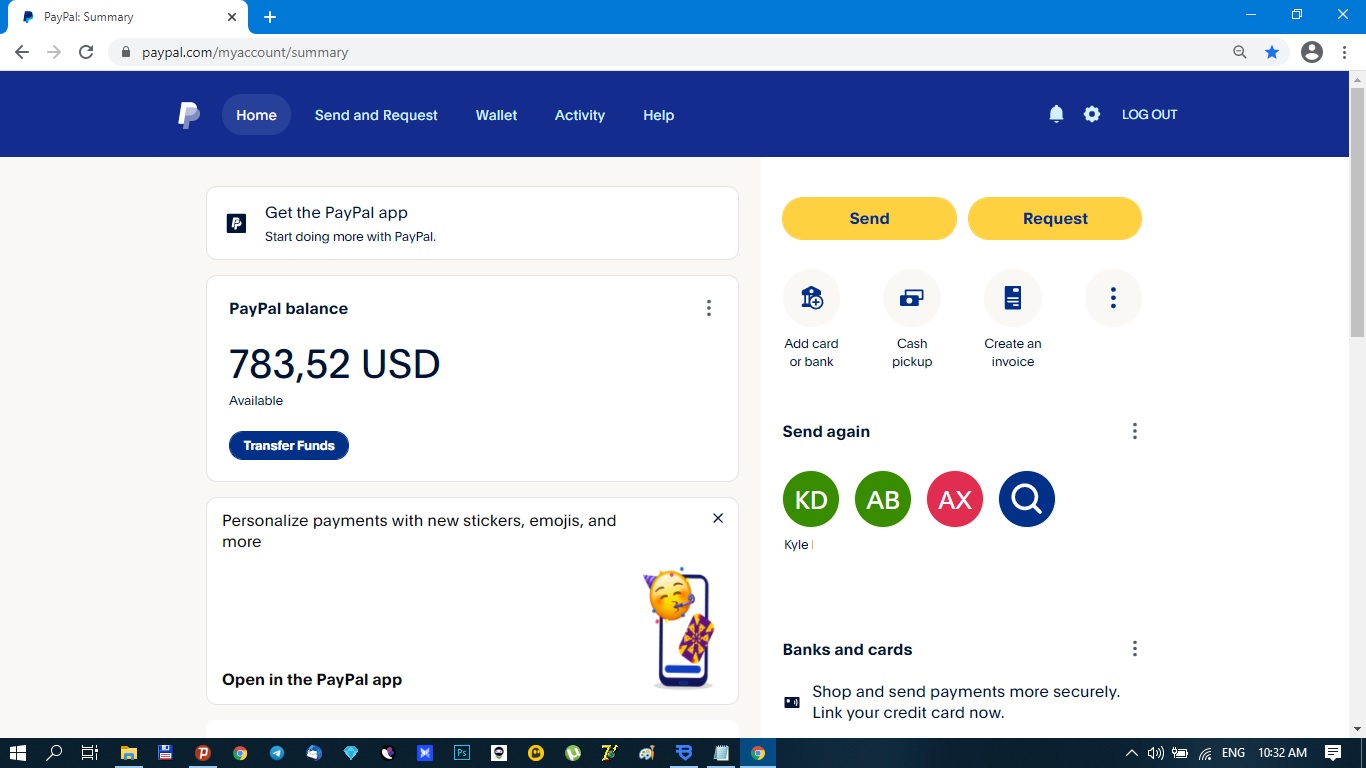Click the Cash pickup icon
The height and width of the screenshot is (768, 1366).
[x=912, y=298]
